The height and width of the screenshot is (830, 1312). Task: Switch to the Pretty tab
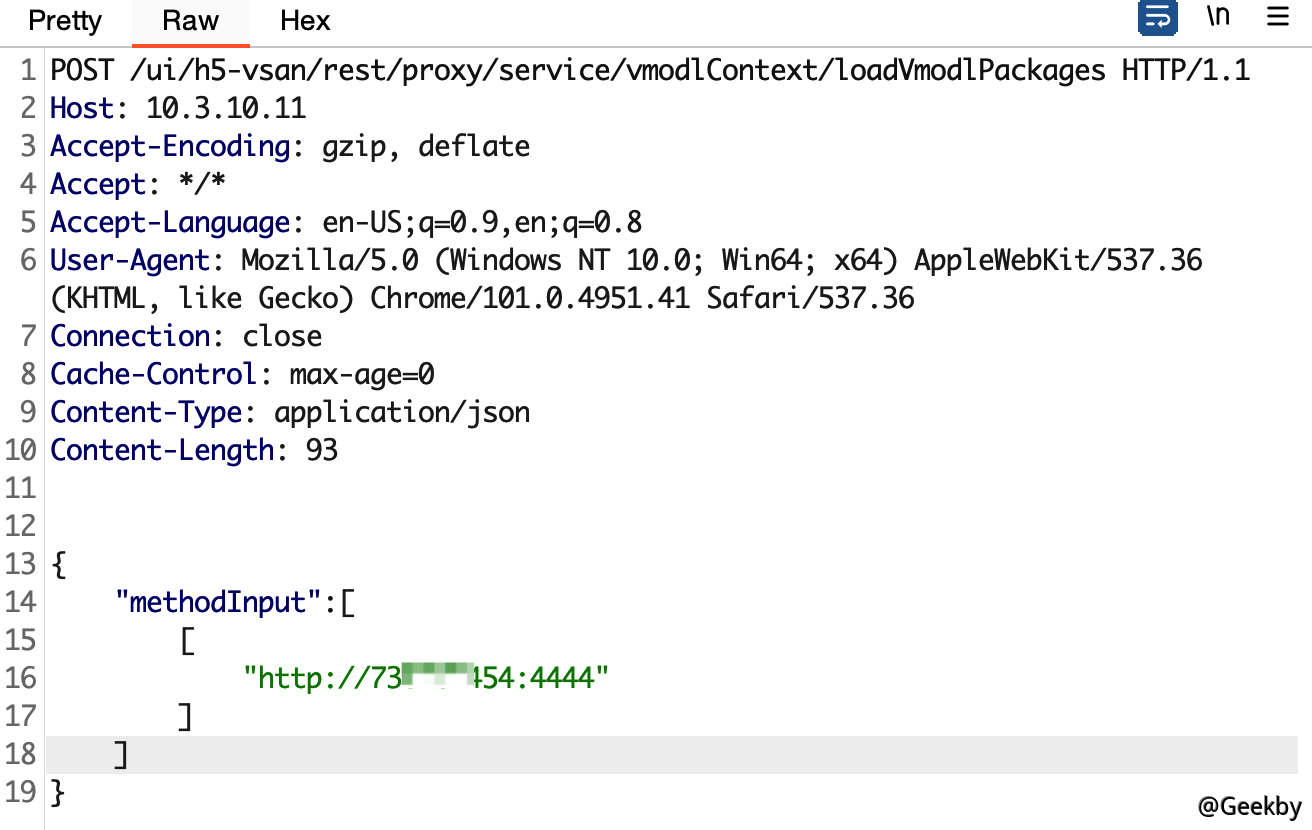click(x=65, y=21)
